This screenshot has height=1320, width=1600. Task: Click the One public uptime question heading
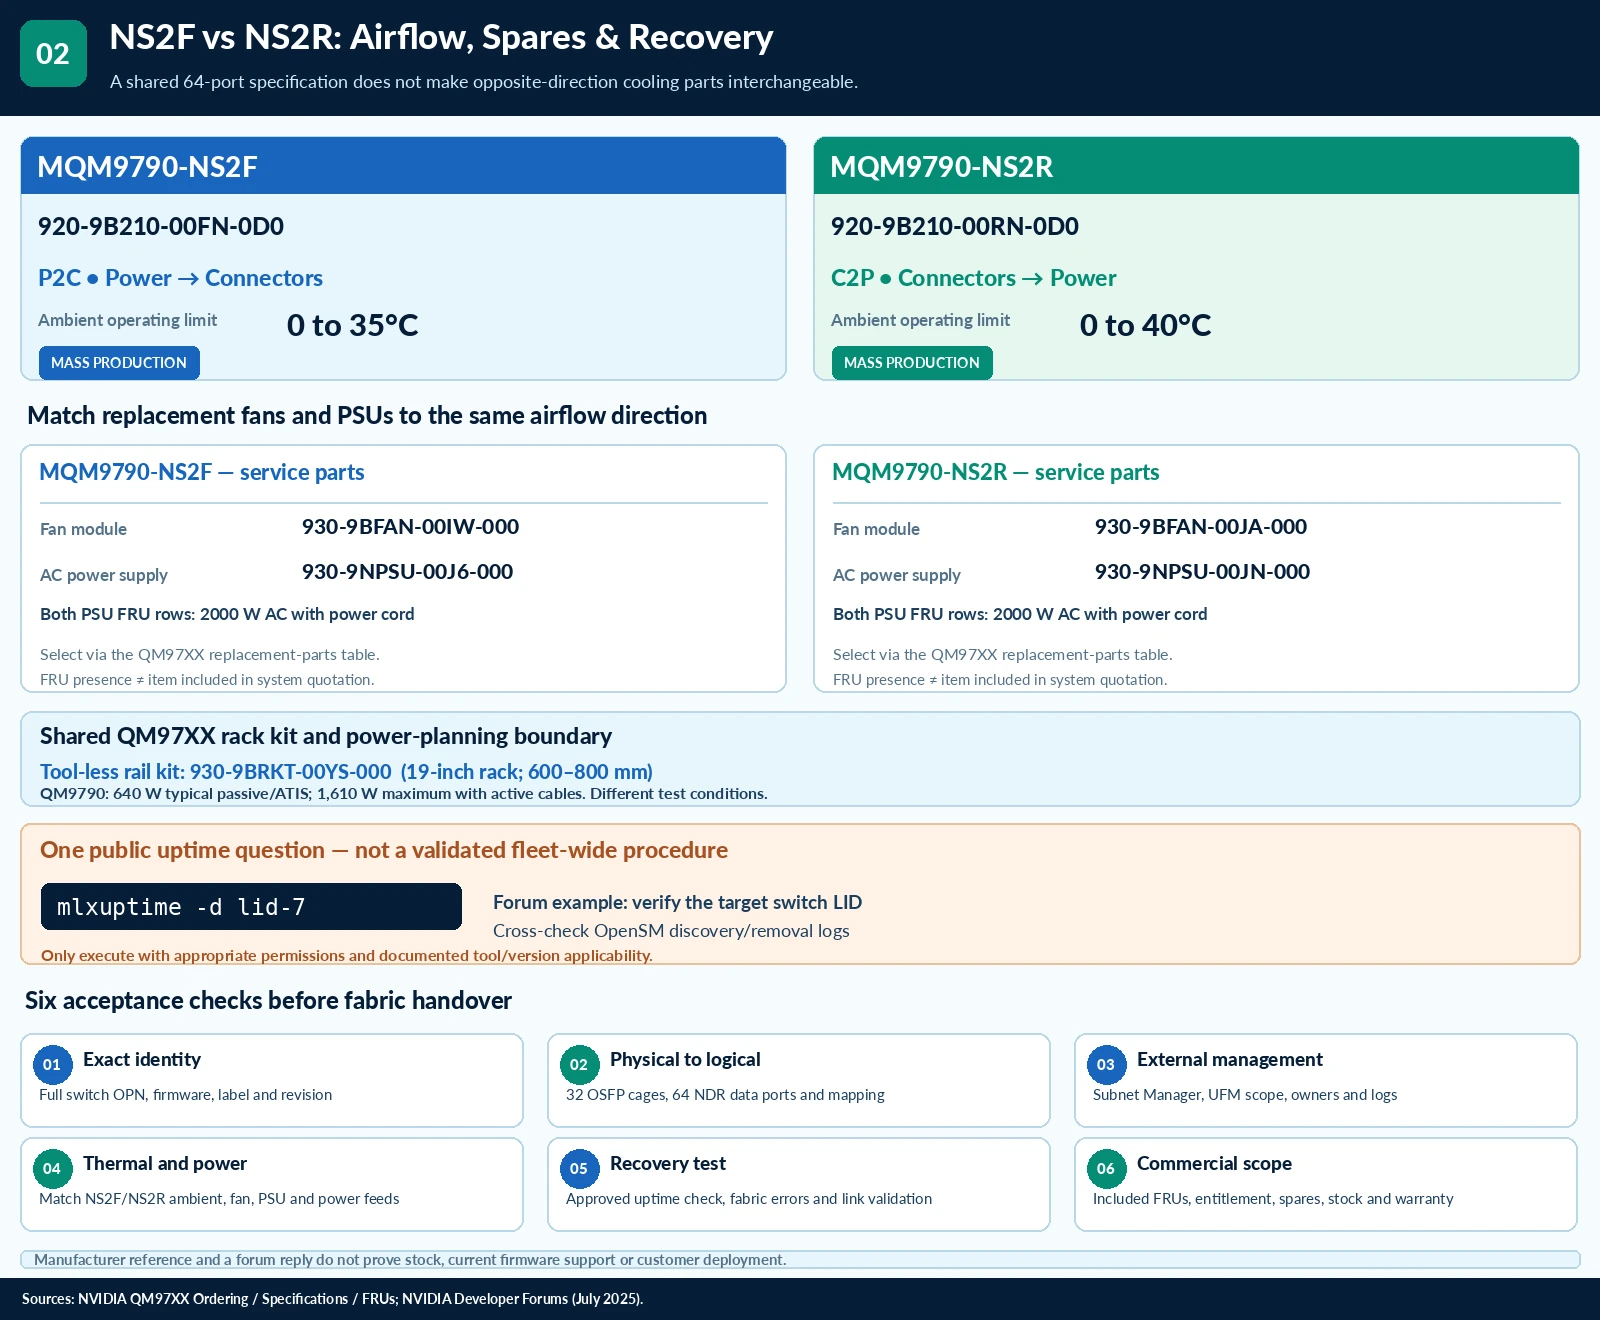[x=384, y=850]
